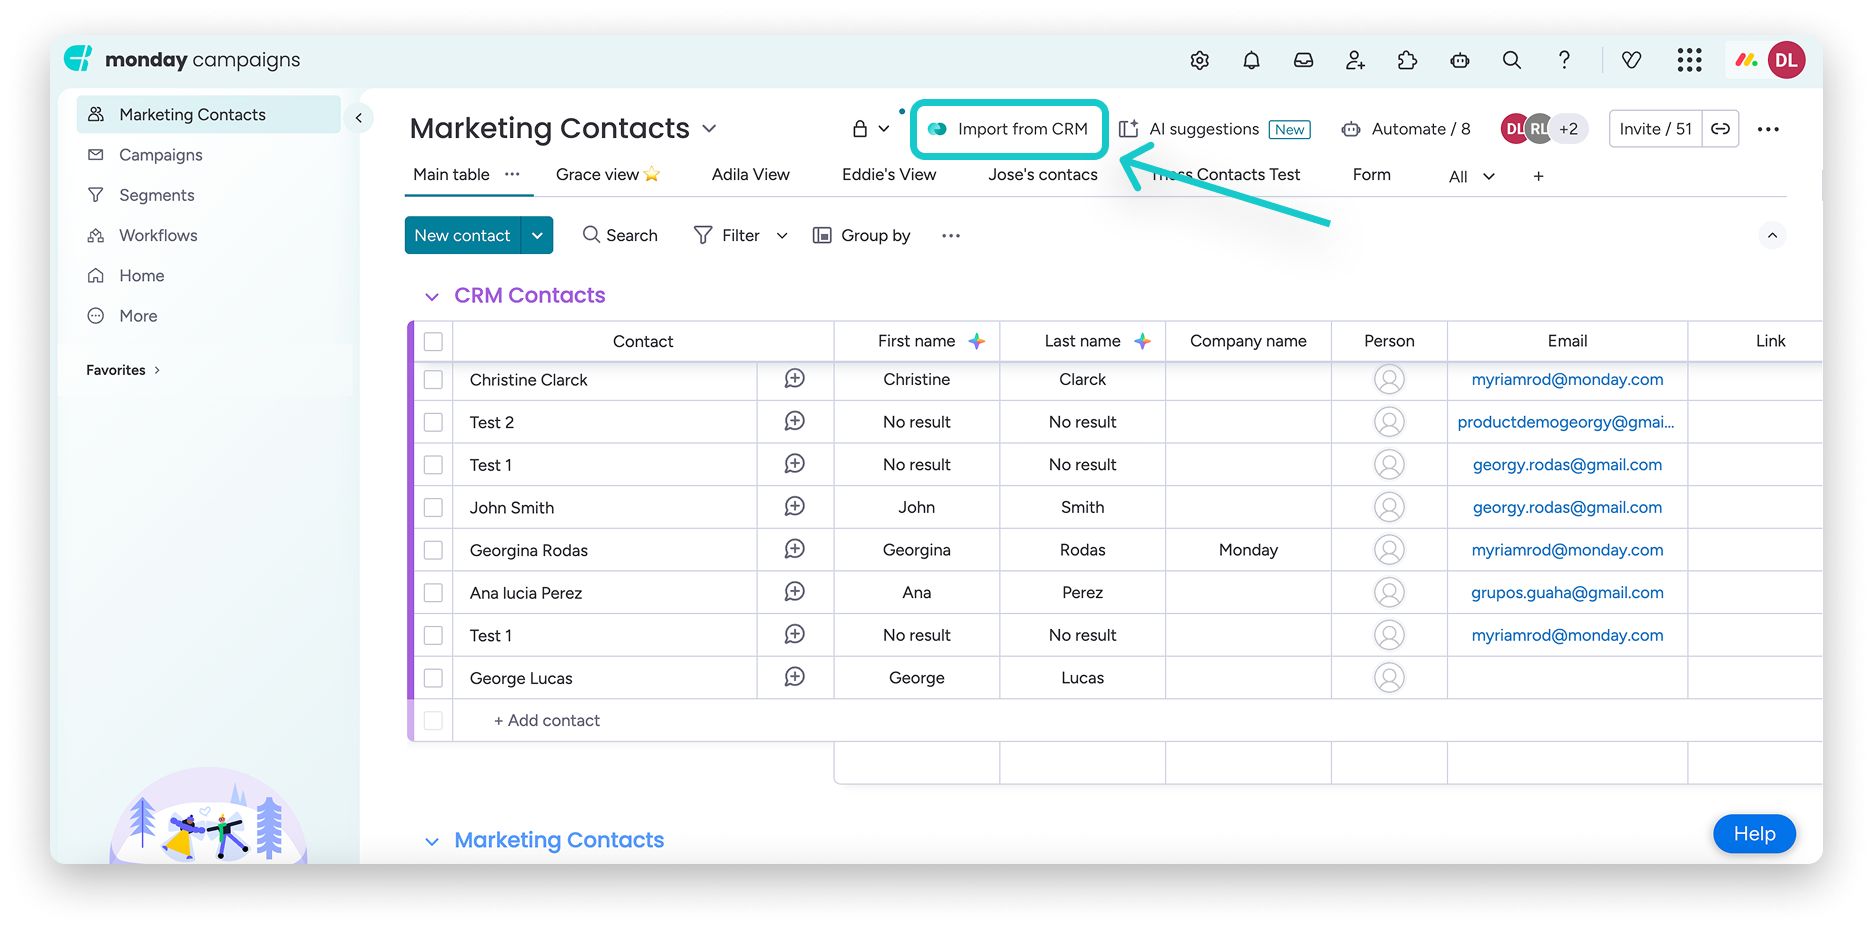Open the All views dropdown

tap(1472, 176)
